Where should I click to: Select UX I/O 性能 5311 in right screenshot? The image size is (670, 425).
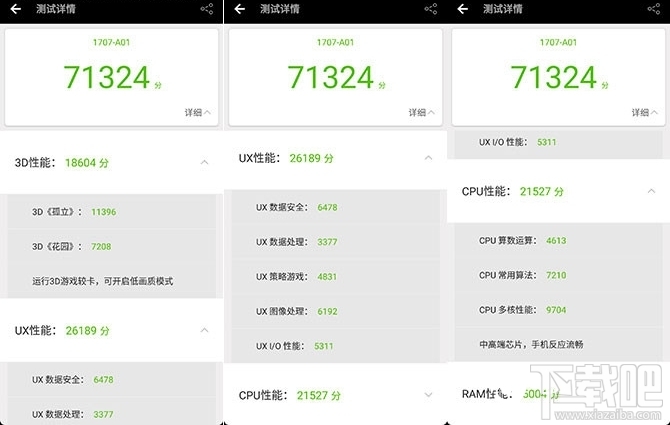point(558,142)
